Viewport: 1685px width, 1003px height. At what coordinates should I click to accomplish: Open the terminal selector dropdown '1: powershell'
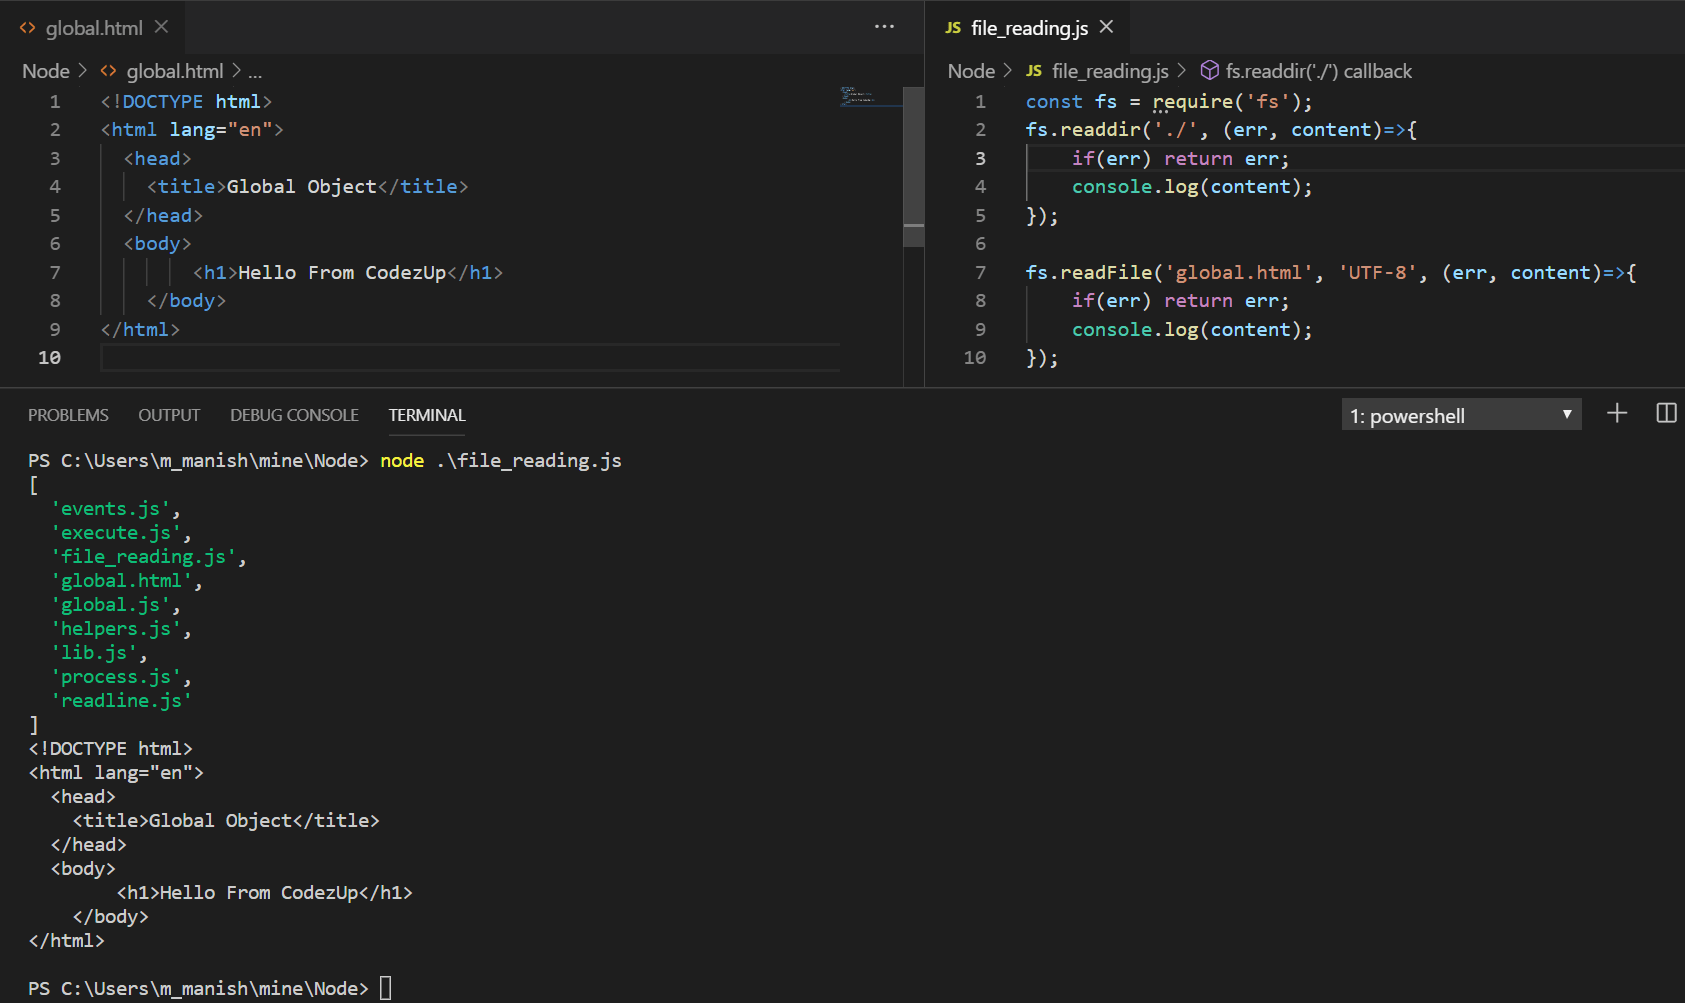tap(1461, 415)
